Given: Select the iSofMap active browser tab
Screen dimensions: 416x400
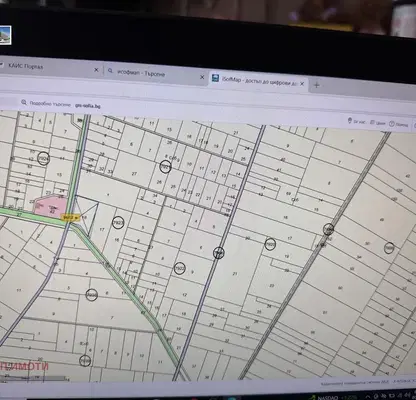Looking at the screenshot, I should tap(258, 81).
